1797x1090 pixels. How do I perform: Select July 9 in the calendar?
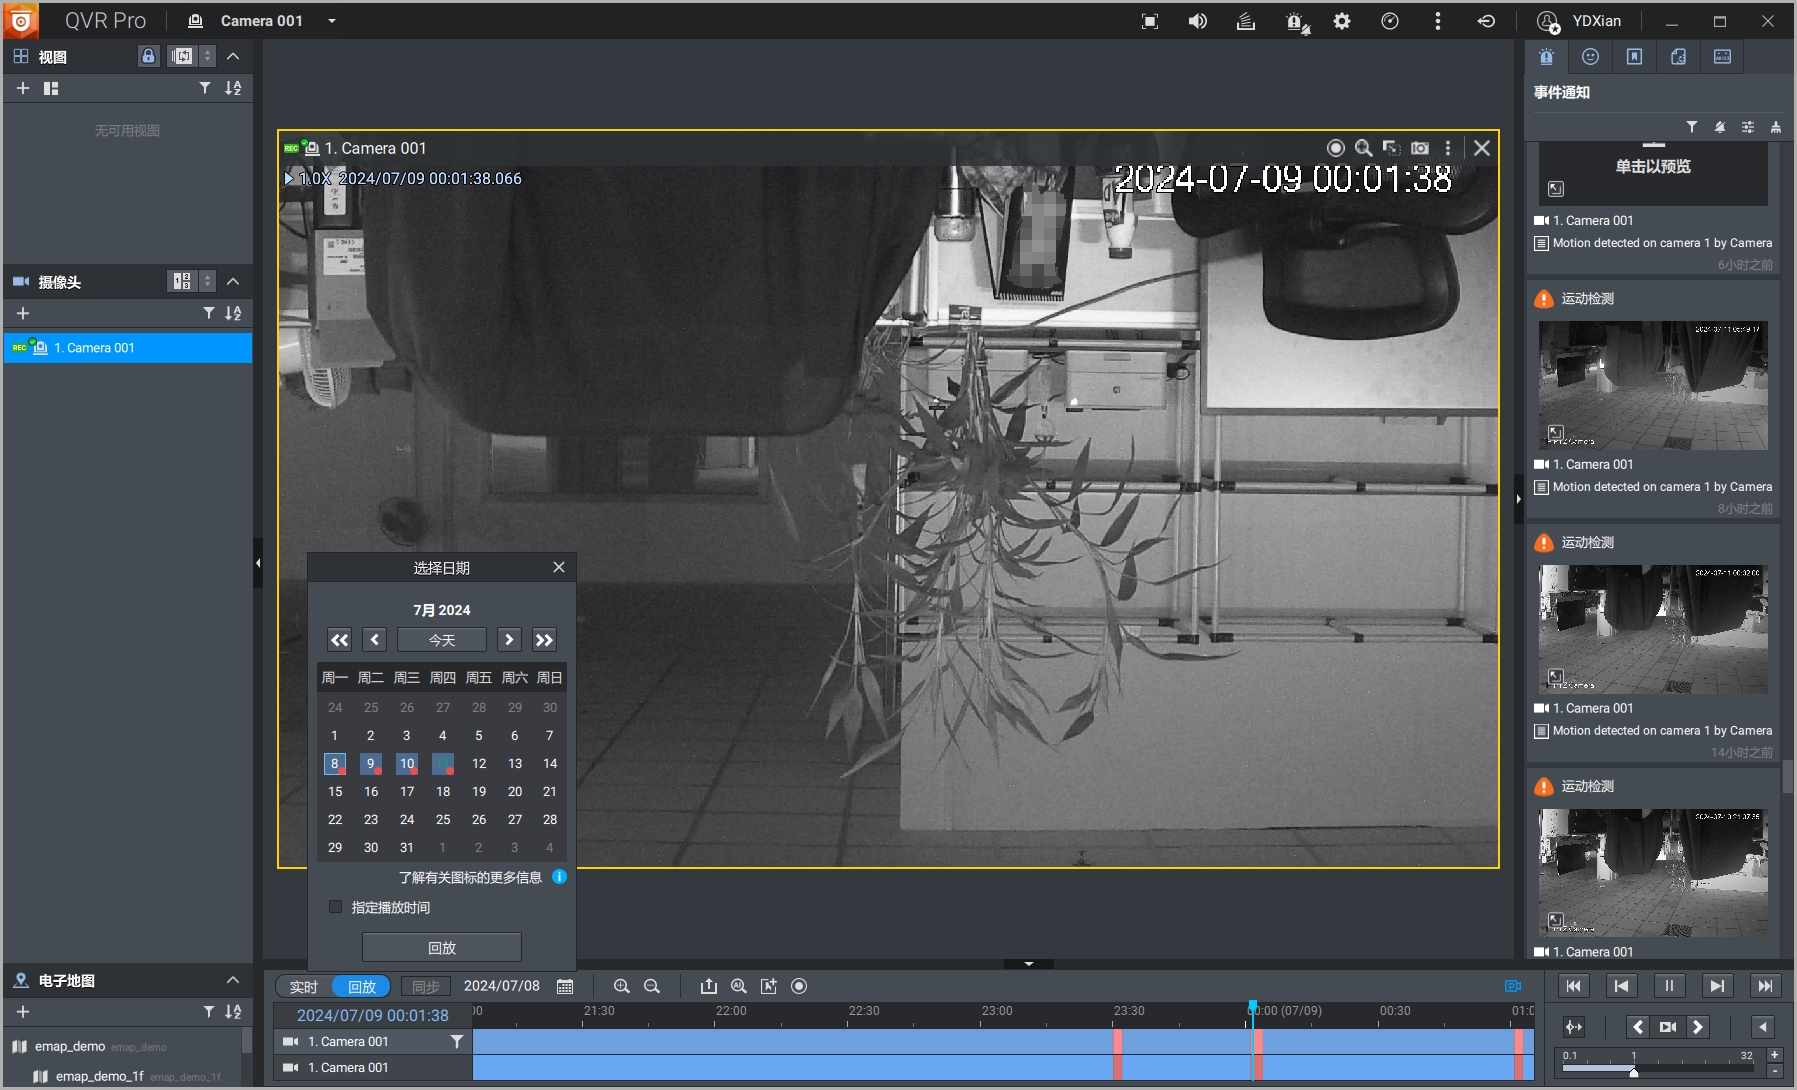point(371,764)
